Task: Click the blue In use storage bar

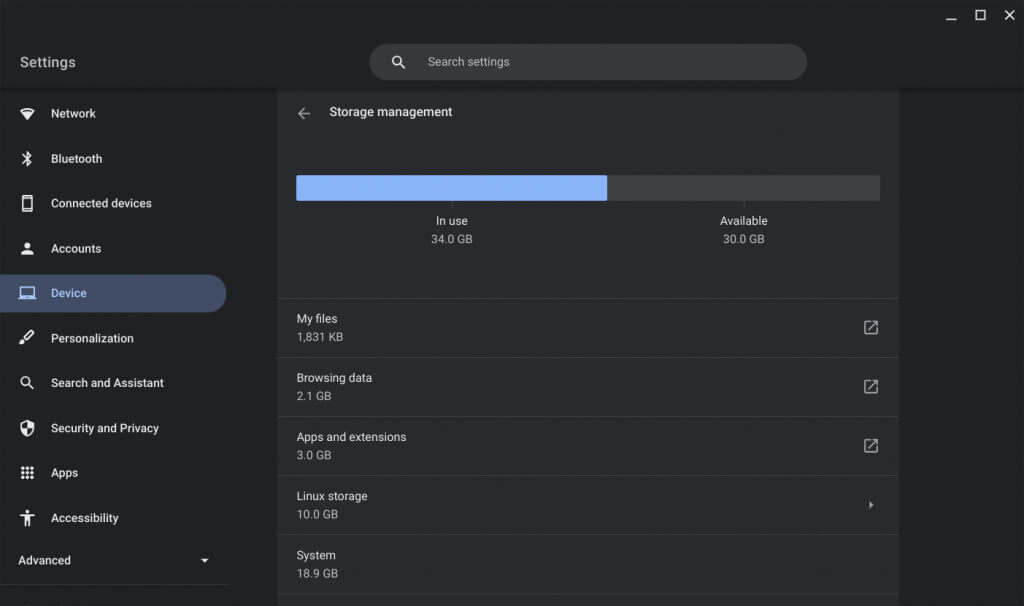Action: [451, 188]
